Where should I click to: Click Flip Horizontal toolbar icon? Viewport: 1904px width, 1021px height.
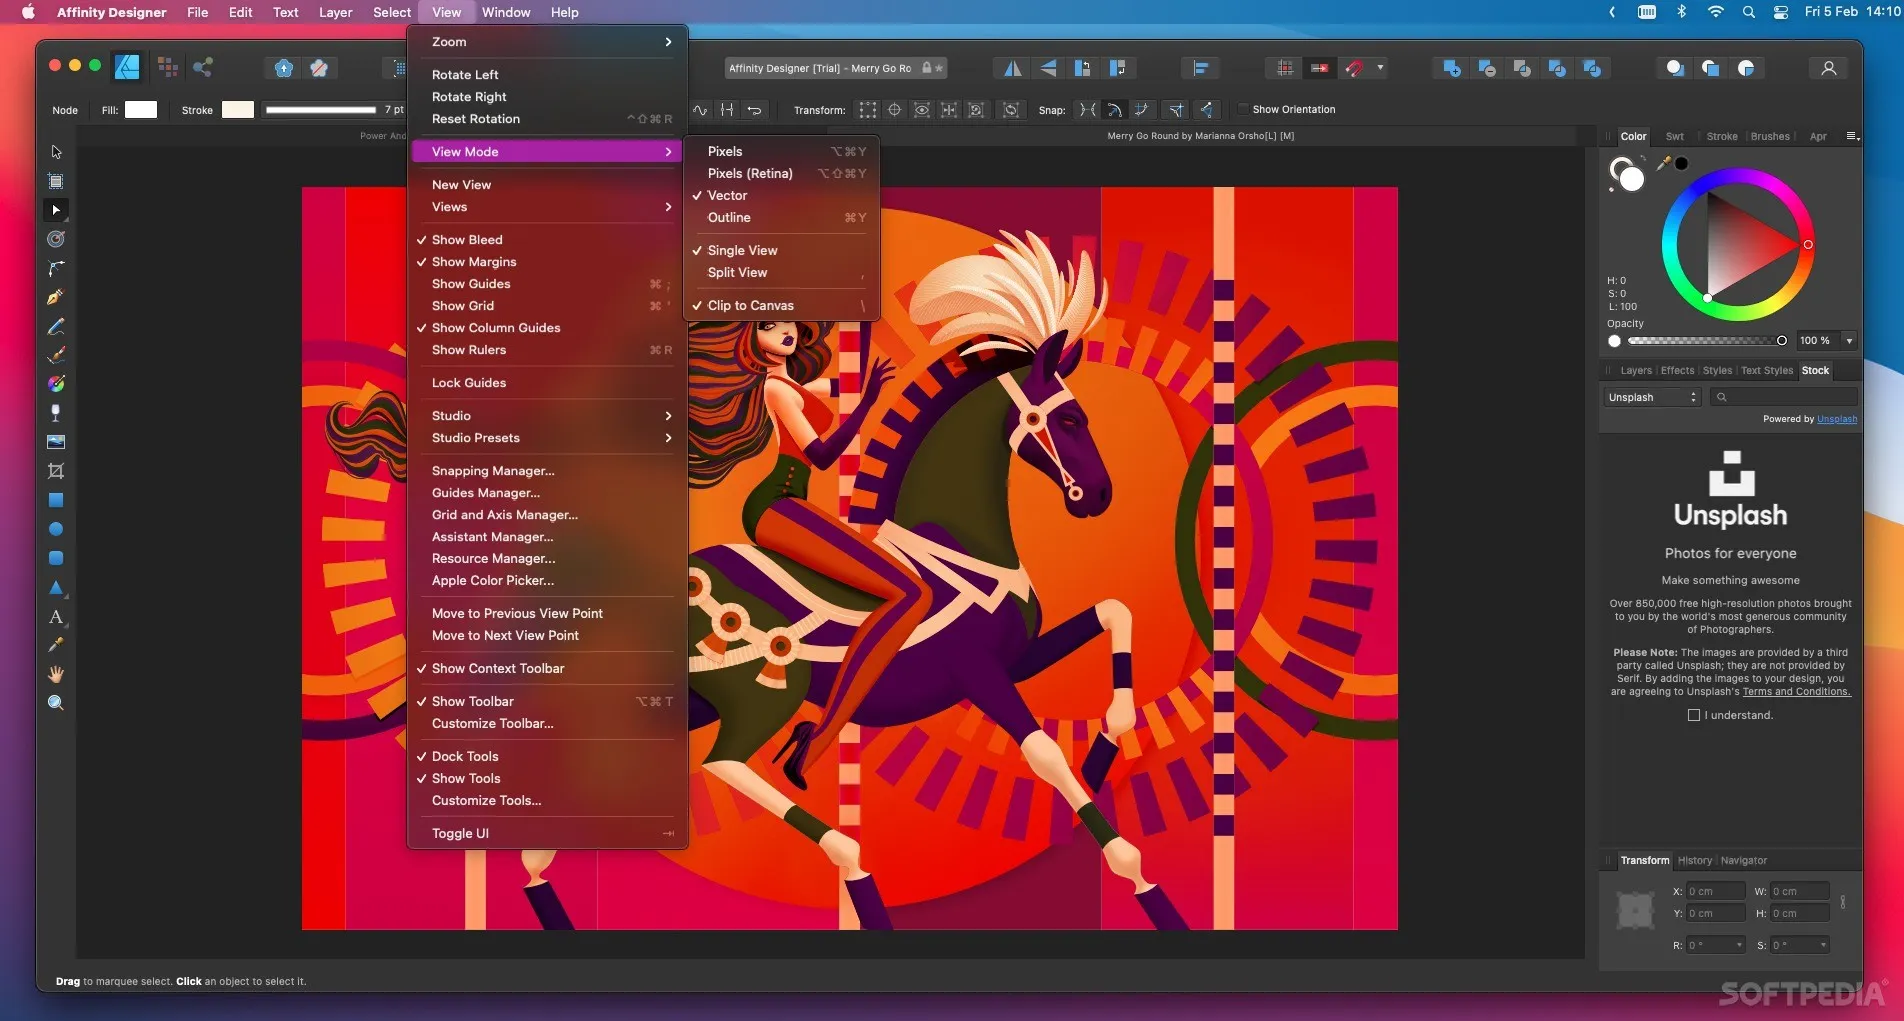1013,68
